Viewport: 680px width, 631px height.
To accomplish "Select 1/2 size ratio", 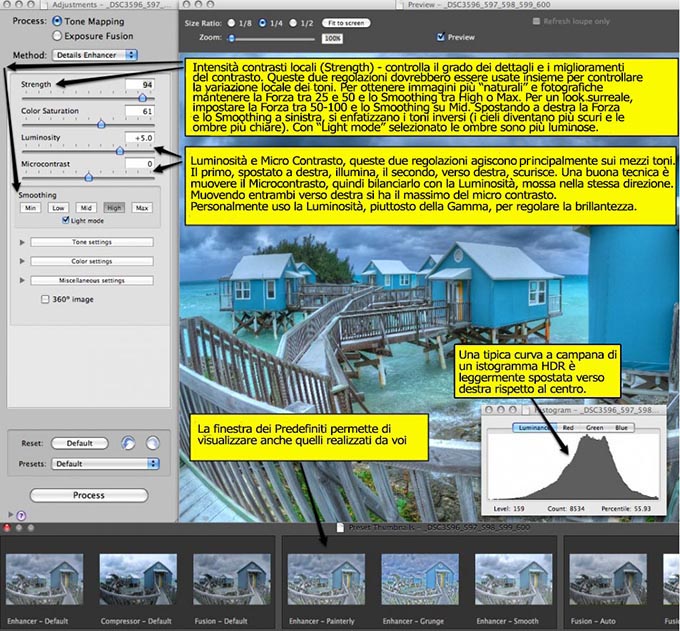I will 293,23.
